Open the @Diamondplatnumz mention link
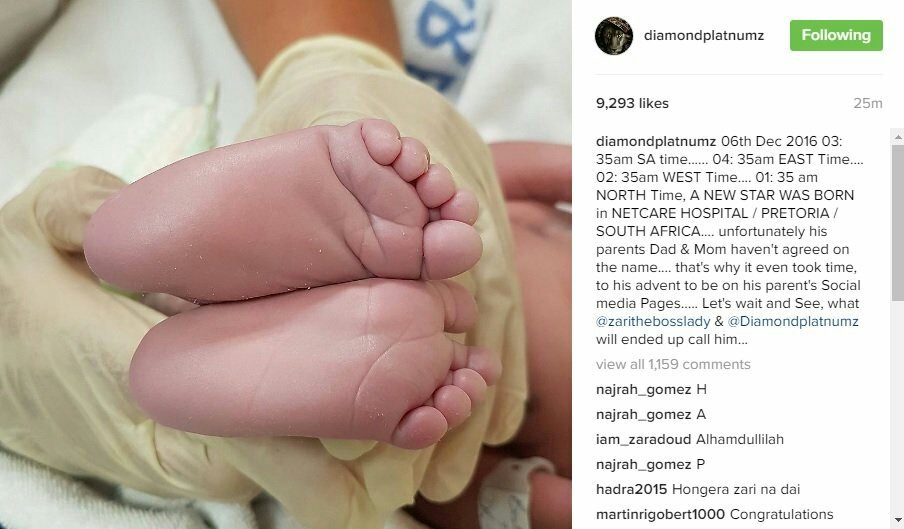This screenshot has height=529, width=904. coord(793,322)
